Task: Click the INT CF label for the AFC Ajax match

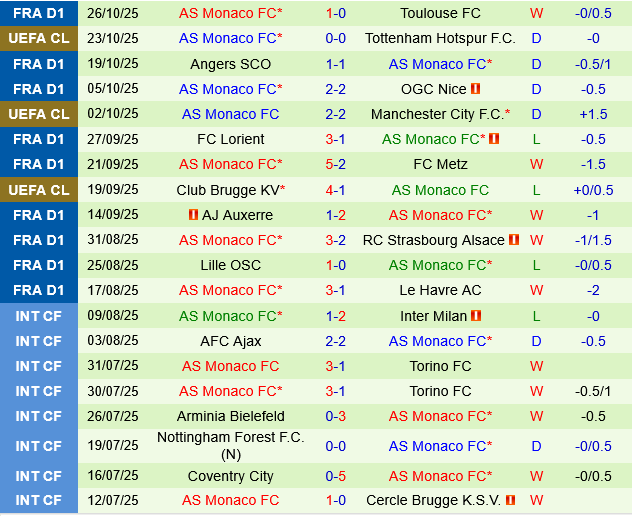Action: pos(39,341)
